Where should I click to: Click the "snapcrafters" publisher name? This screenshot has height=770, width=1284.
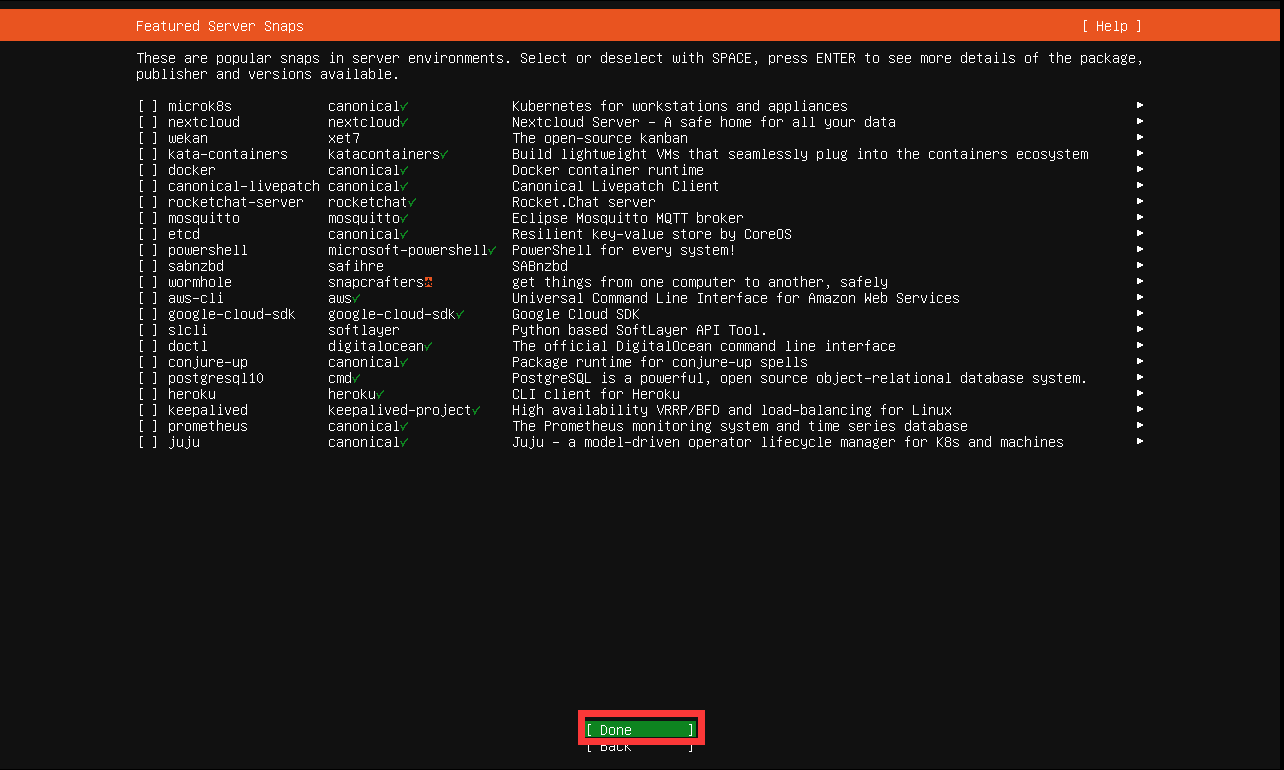pyautogui.click(x=376, y=282)
